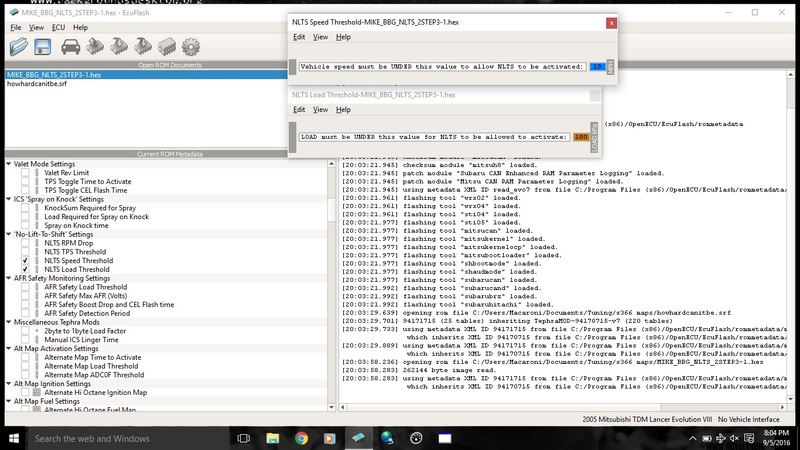Click log pane horizontal scrollbar right arrow
The image size is (800, 450).
(782, 407)
